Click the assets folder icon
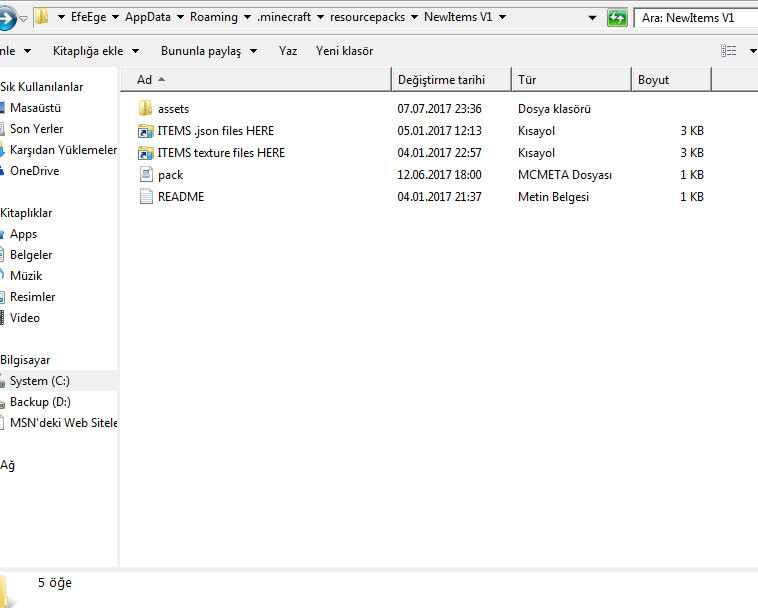The image size is (758, 608). (145, 108)
